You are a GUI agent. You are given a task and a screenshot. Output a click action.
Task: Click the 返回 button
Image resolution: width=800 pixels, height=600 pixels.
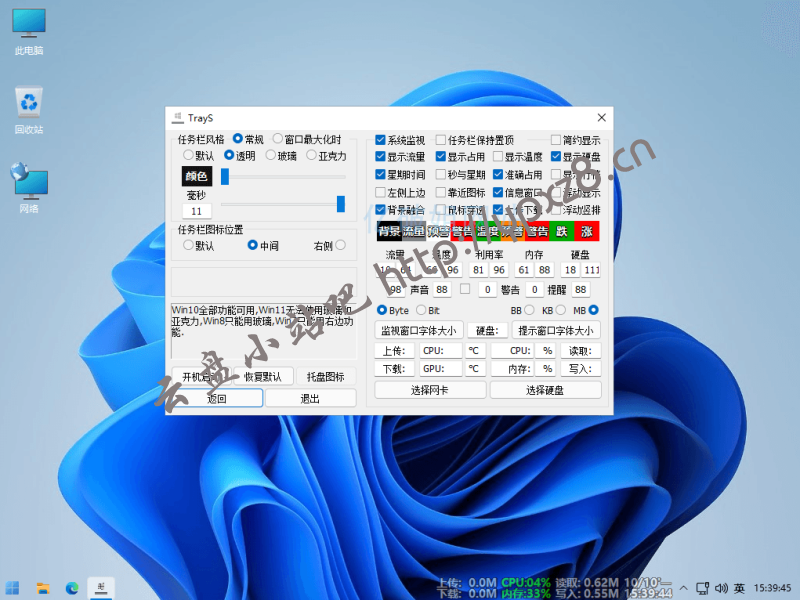pyautogui.click(x=217, y=398)
